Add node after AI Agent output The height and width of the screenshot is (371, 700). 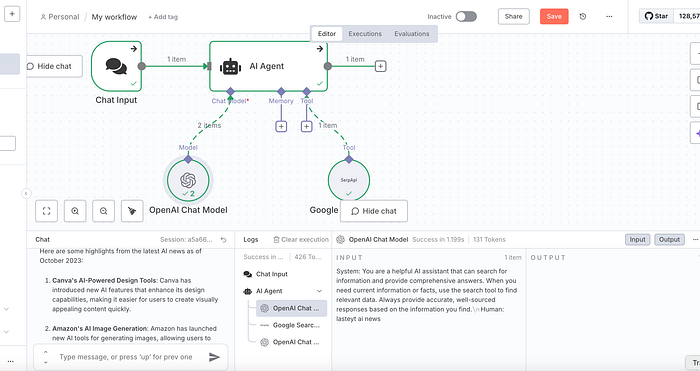(x=380, y=67)
